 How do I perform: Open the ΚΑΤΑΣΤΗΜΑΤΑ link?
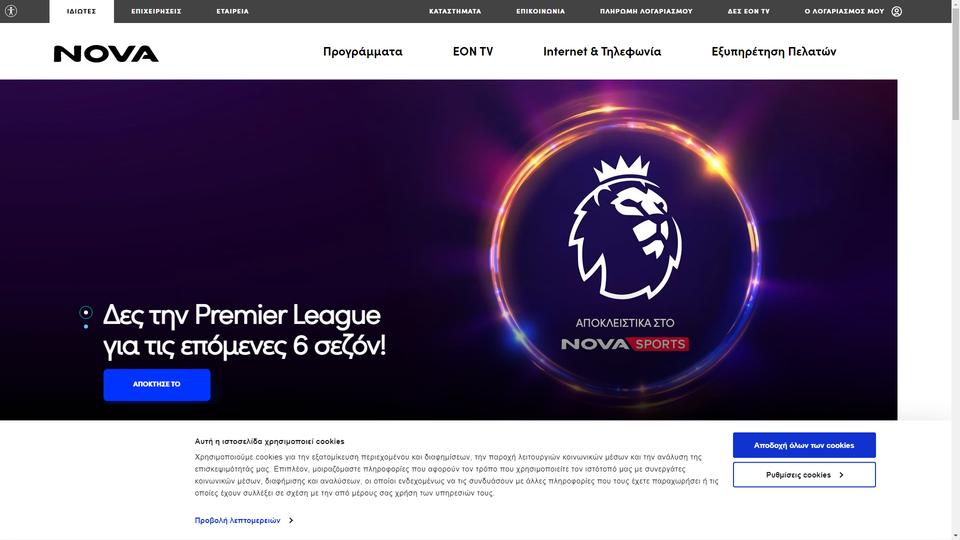coord(455,11)
